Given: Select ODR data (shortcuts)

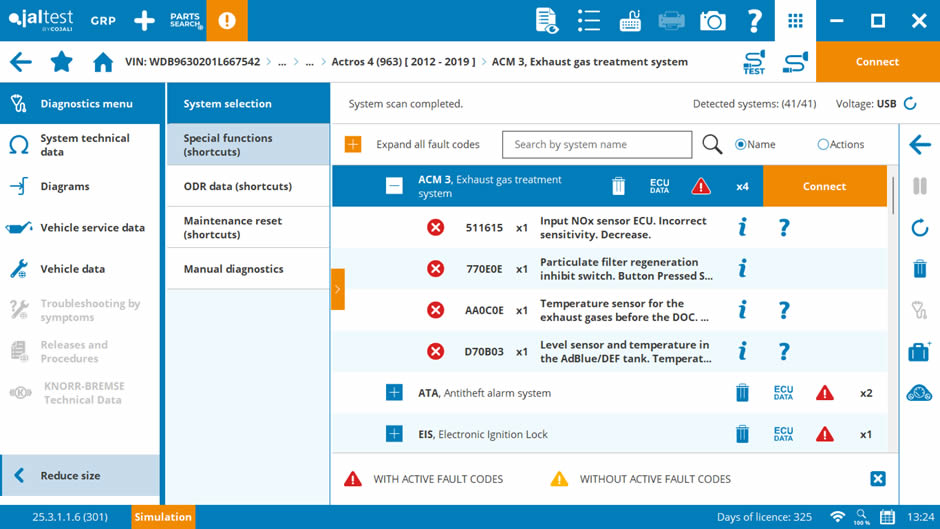Looking at the screenshot, I should [248, 187].
